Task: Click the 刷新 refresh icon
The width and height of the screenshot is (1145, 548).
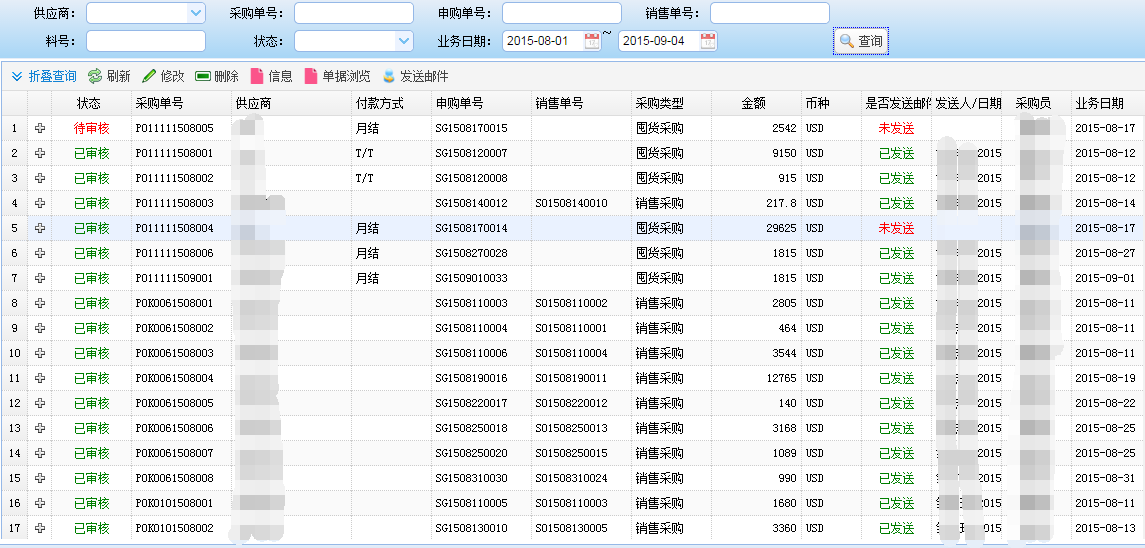Action: click(95, 76)
